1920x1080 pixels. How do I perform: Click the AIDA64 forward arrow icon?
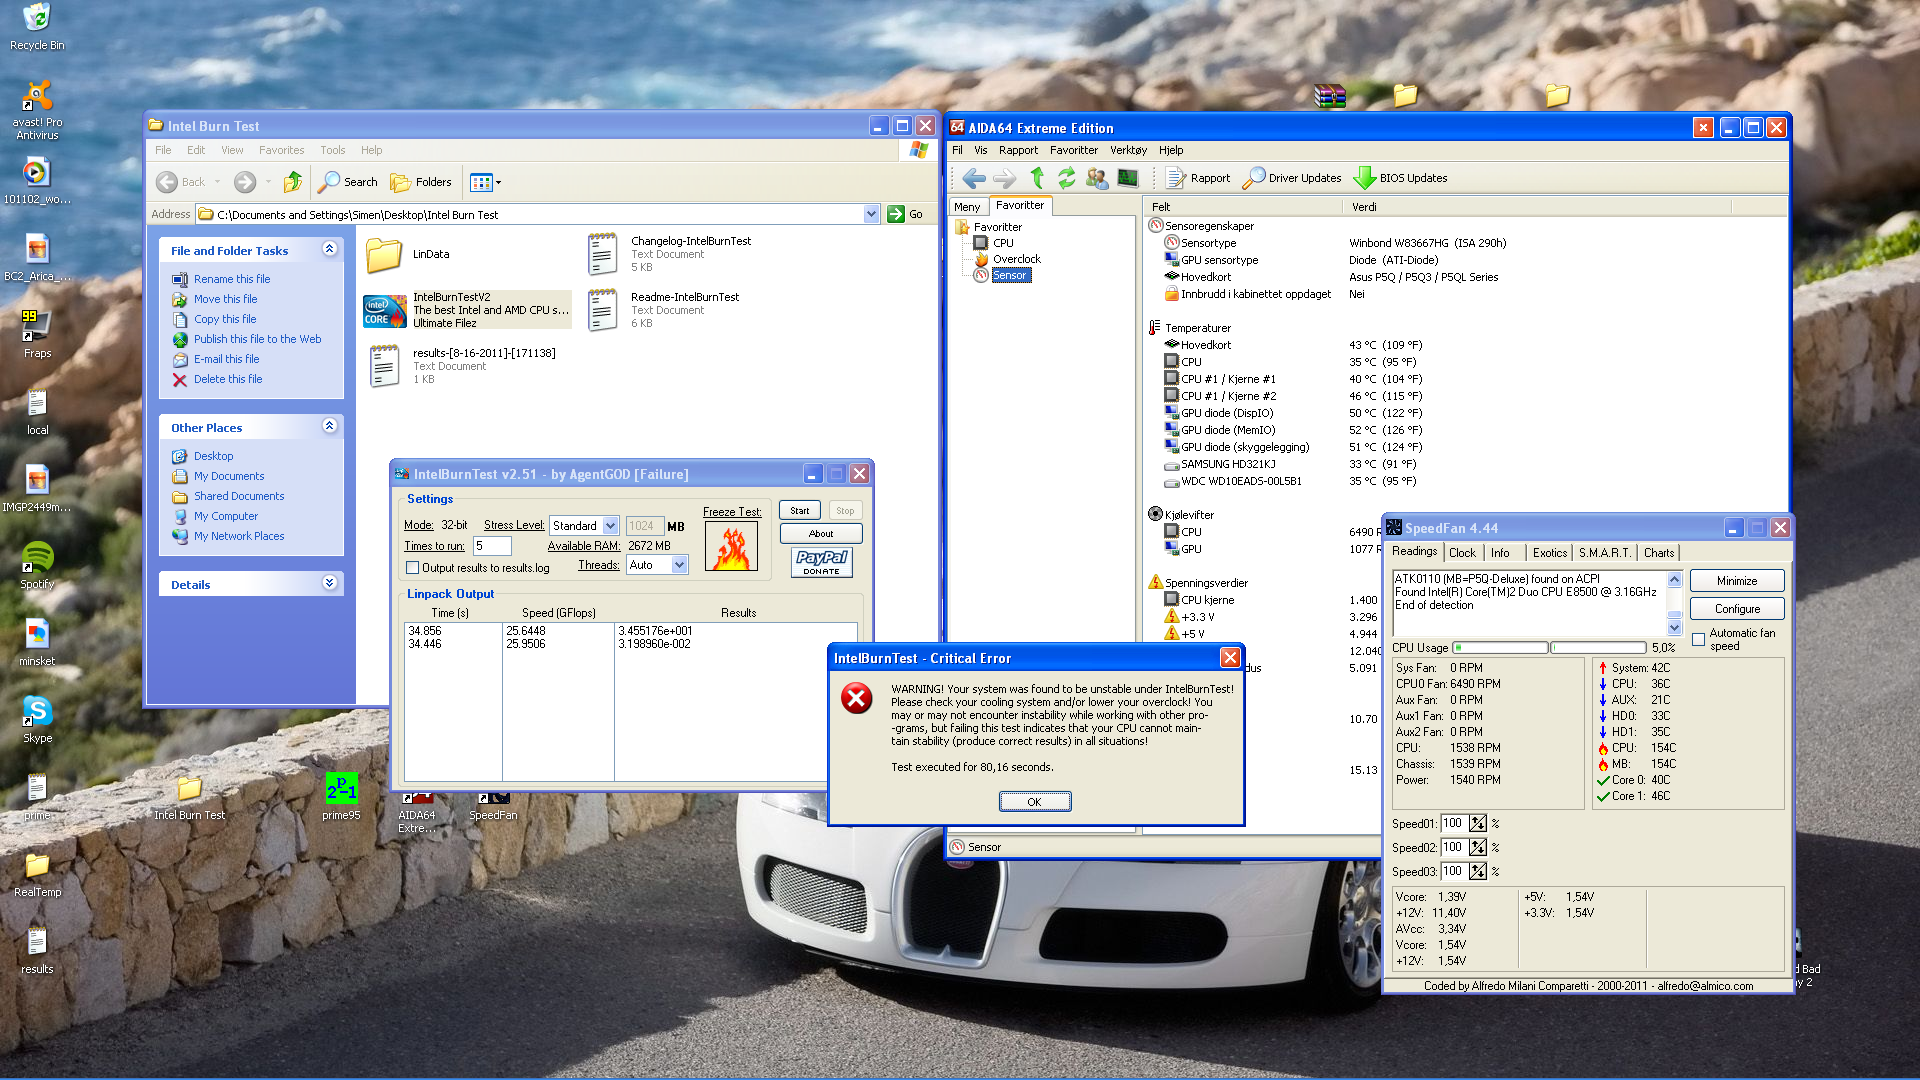(1004, 178)
